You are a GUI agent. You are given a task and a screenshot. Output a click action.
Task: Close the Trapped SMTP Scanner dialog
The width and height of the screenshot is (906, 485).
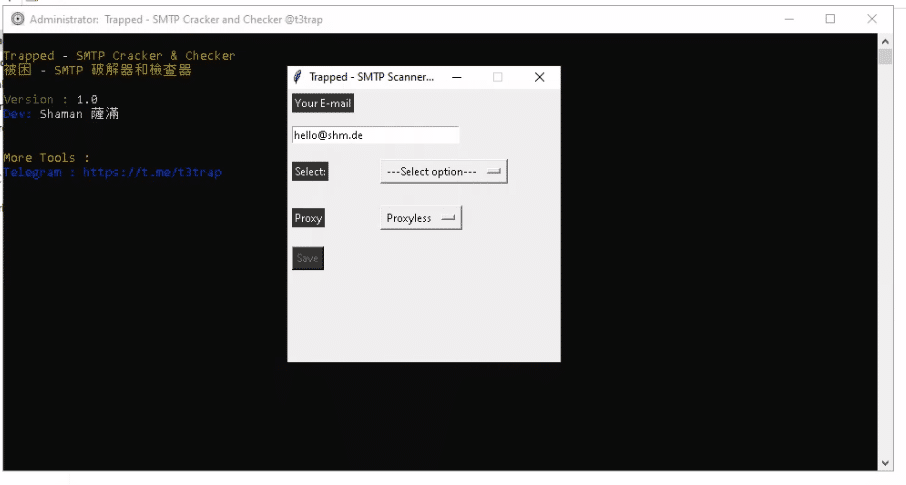539,77
